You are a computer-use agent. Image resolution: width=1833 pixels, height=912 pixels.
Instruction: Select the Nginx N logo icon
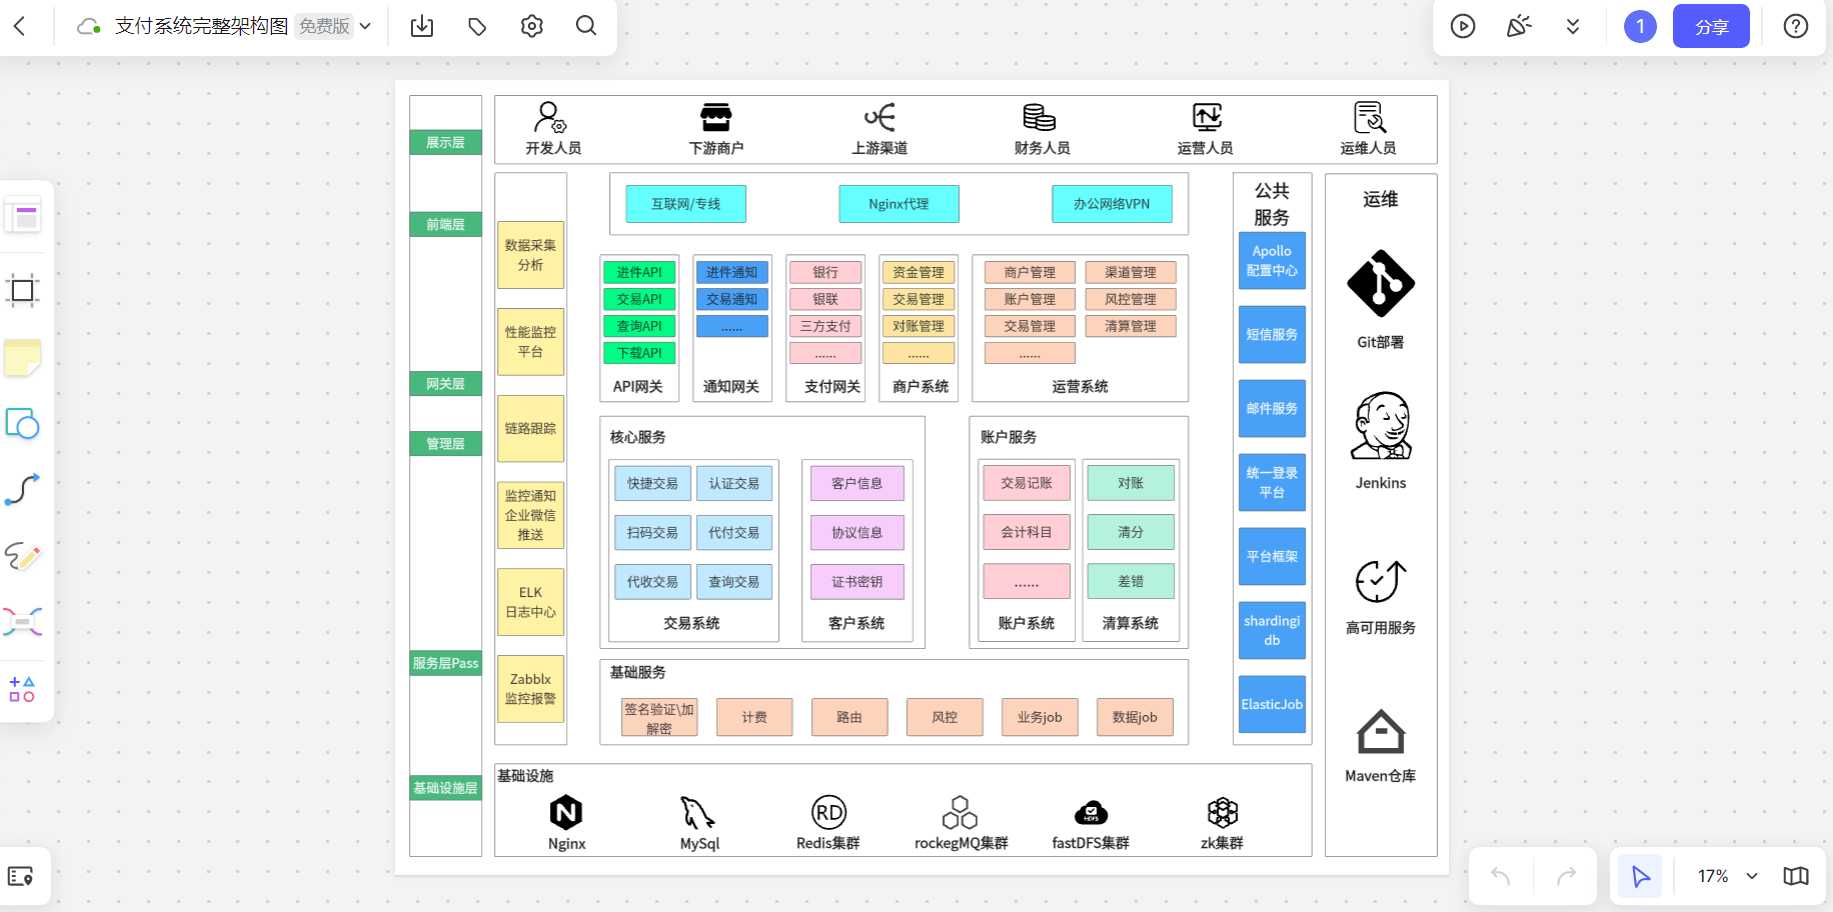click(x=566, y=812)
